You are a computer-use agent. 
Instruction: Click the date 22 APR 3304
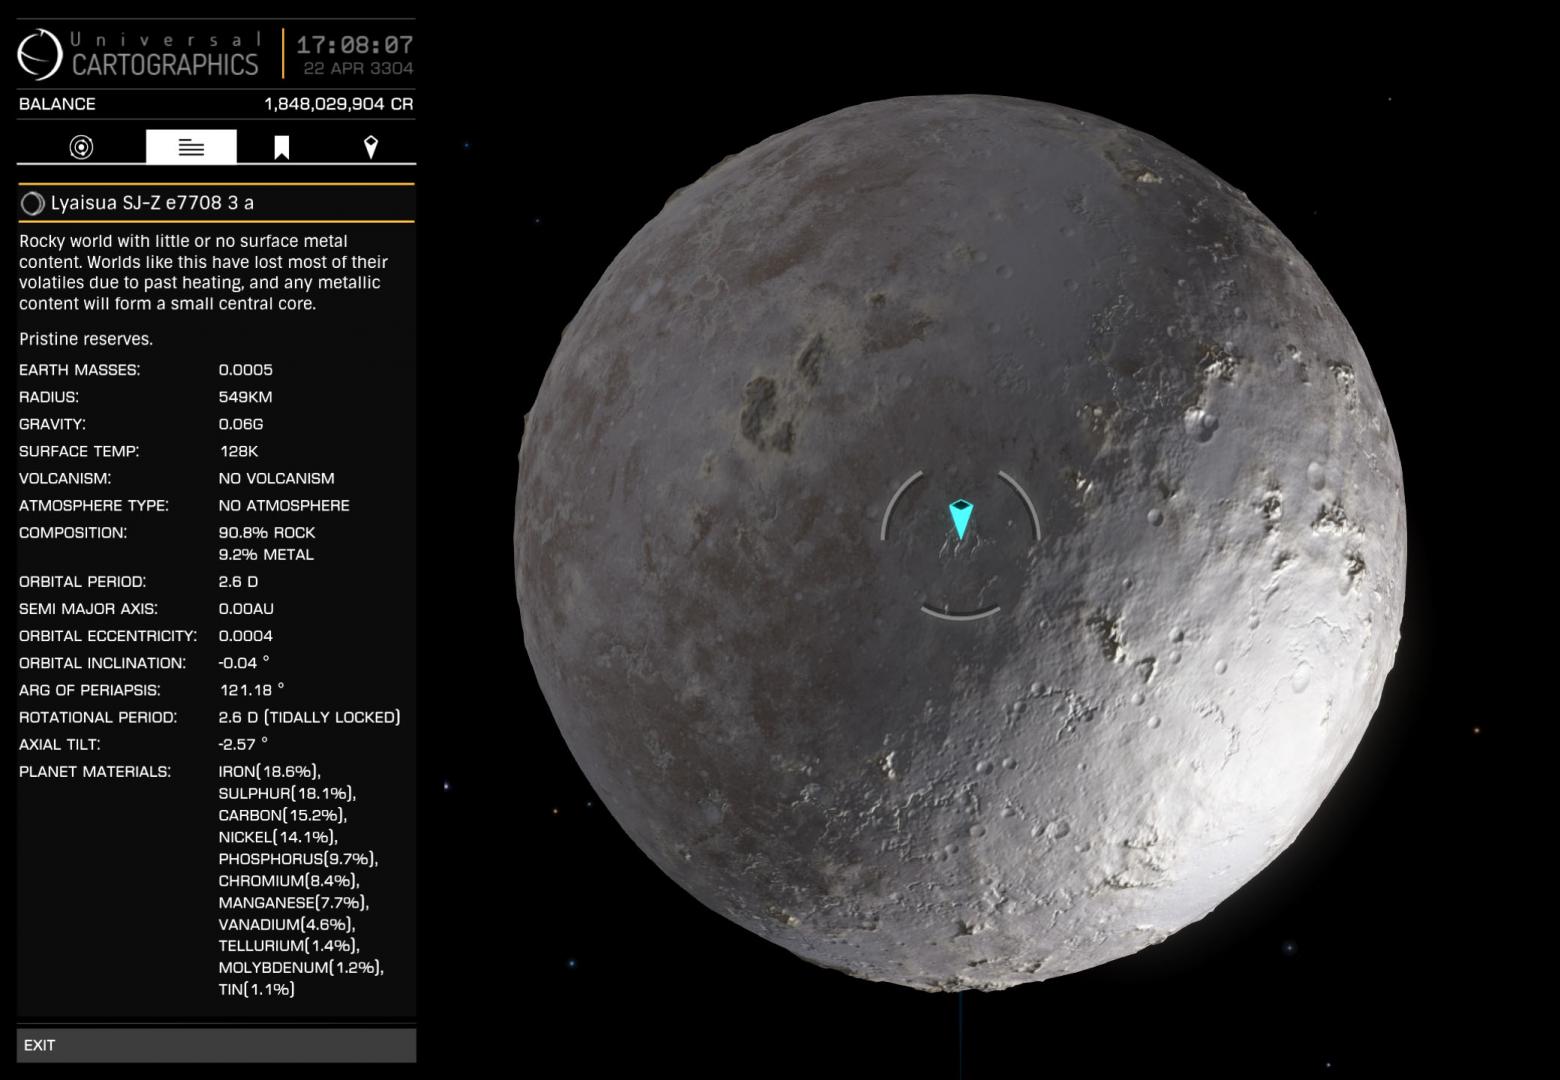click(x=358, y=69)
